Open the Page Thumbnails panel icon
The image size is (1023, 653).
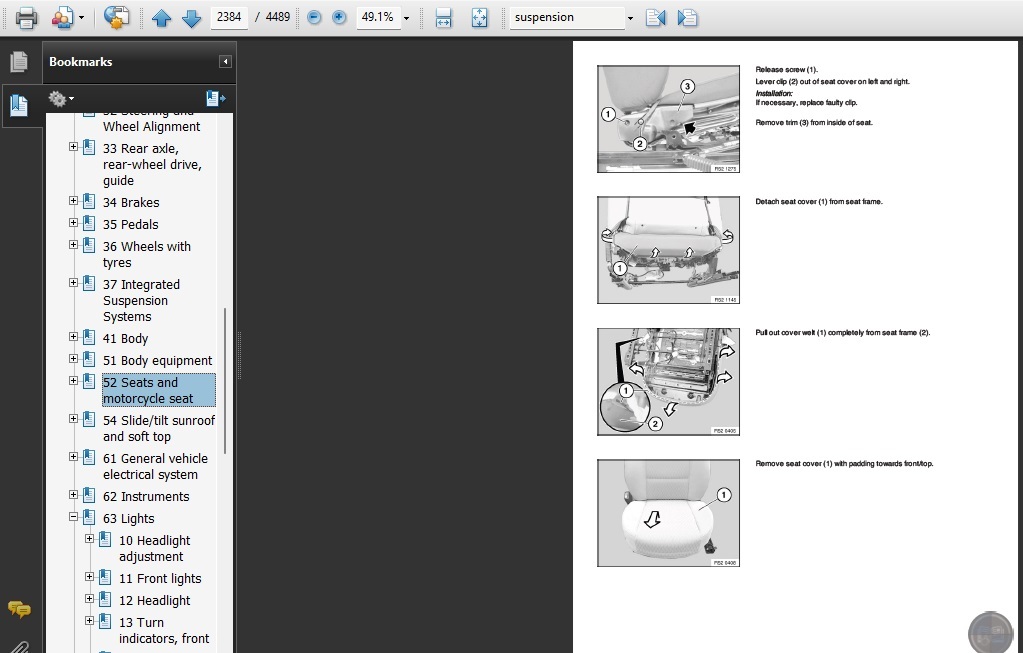19,62
